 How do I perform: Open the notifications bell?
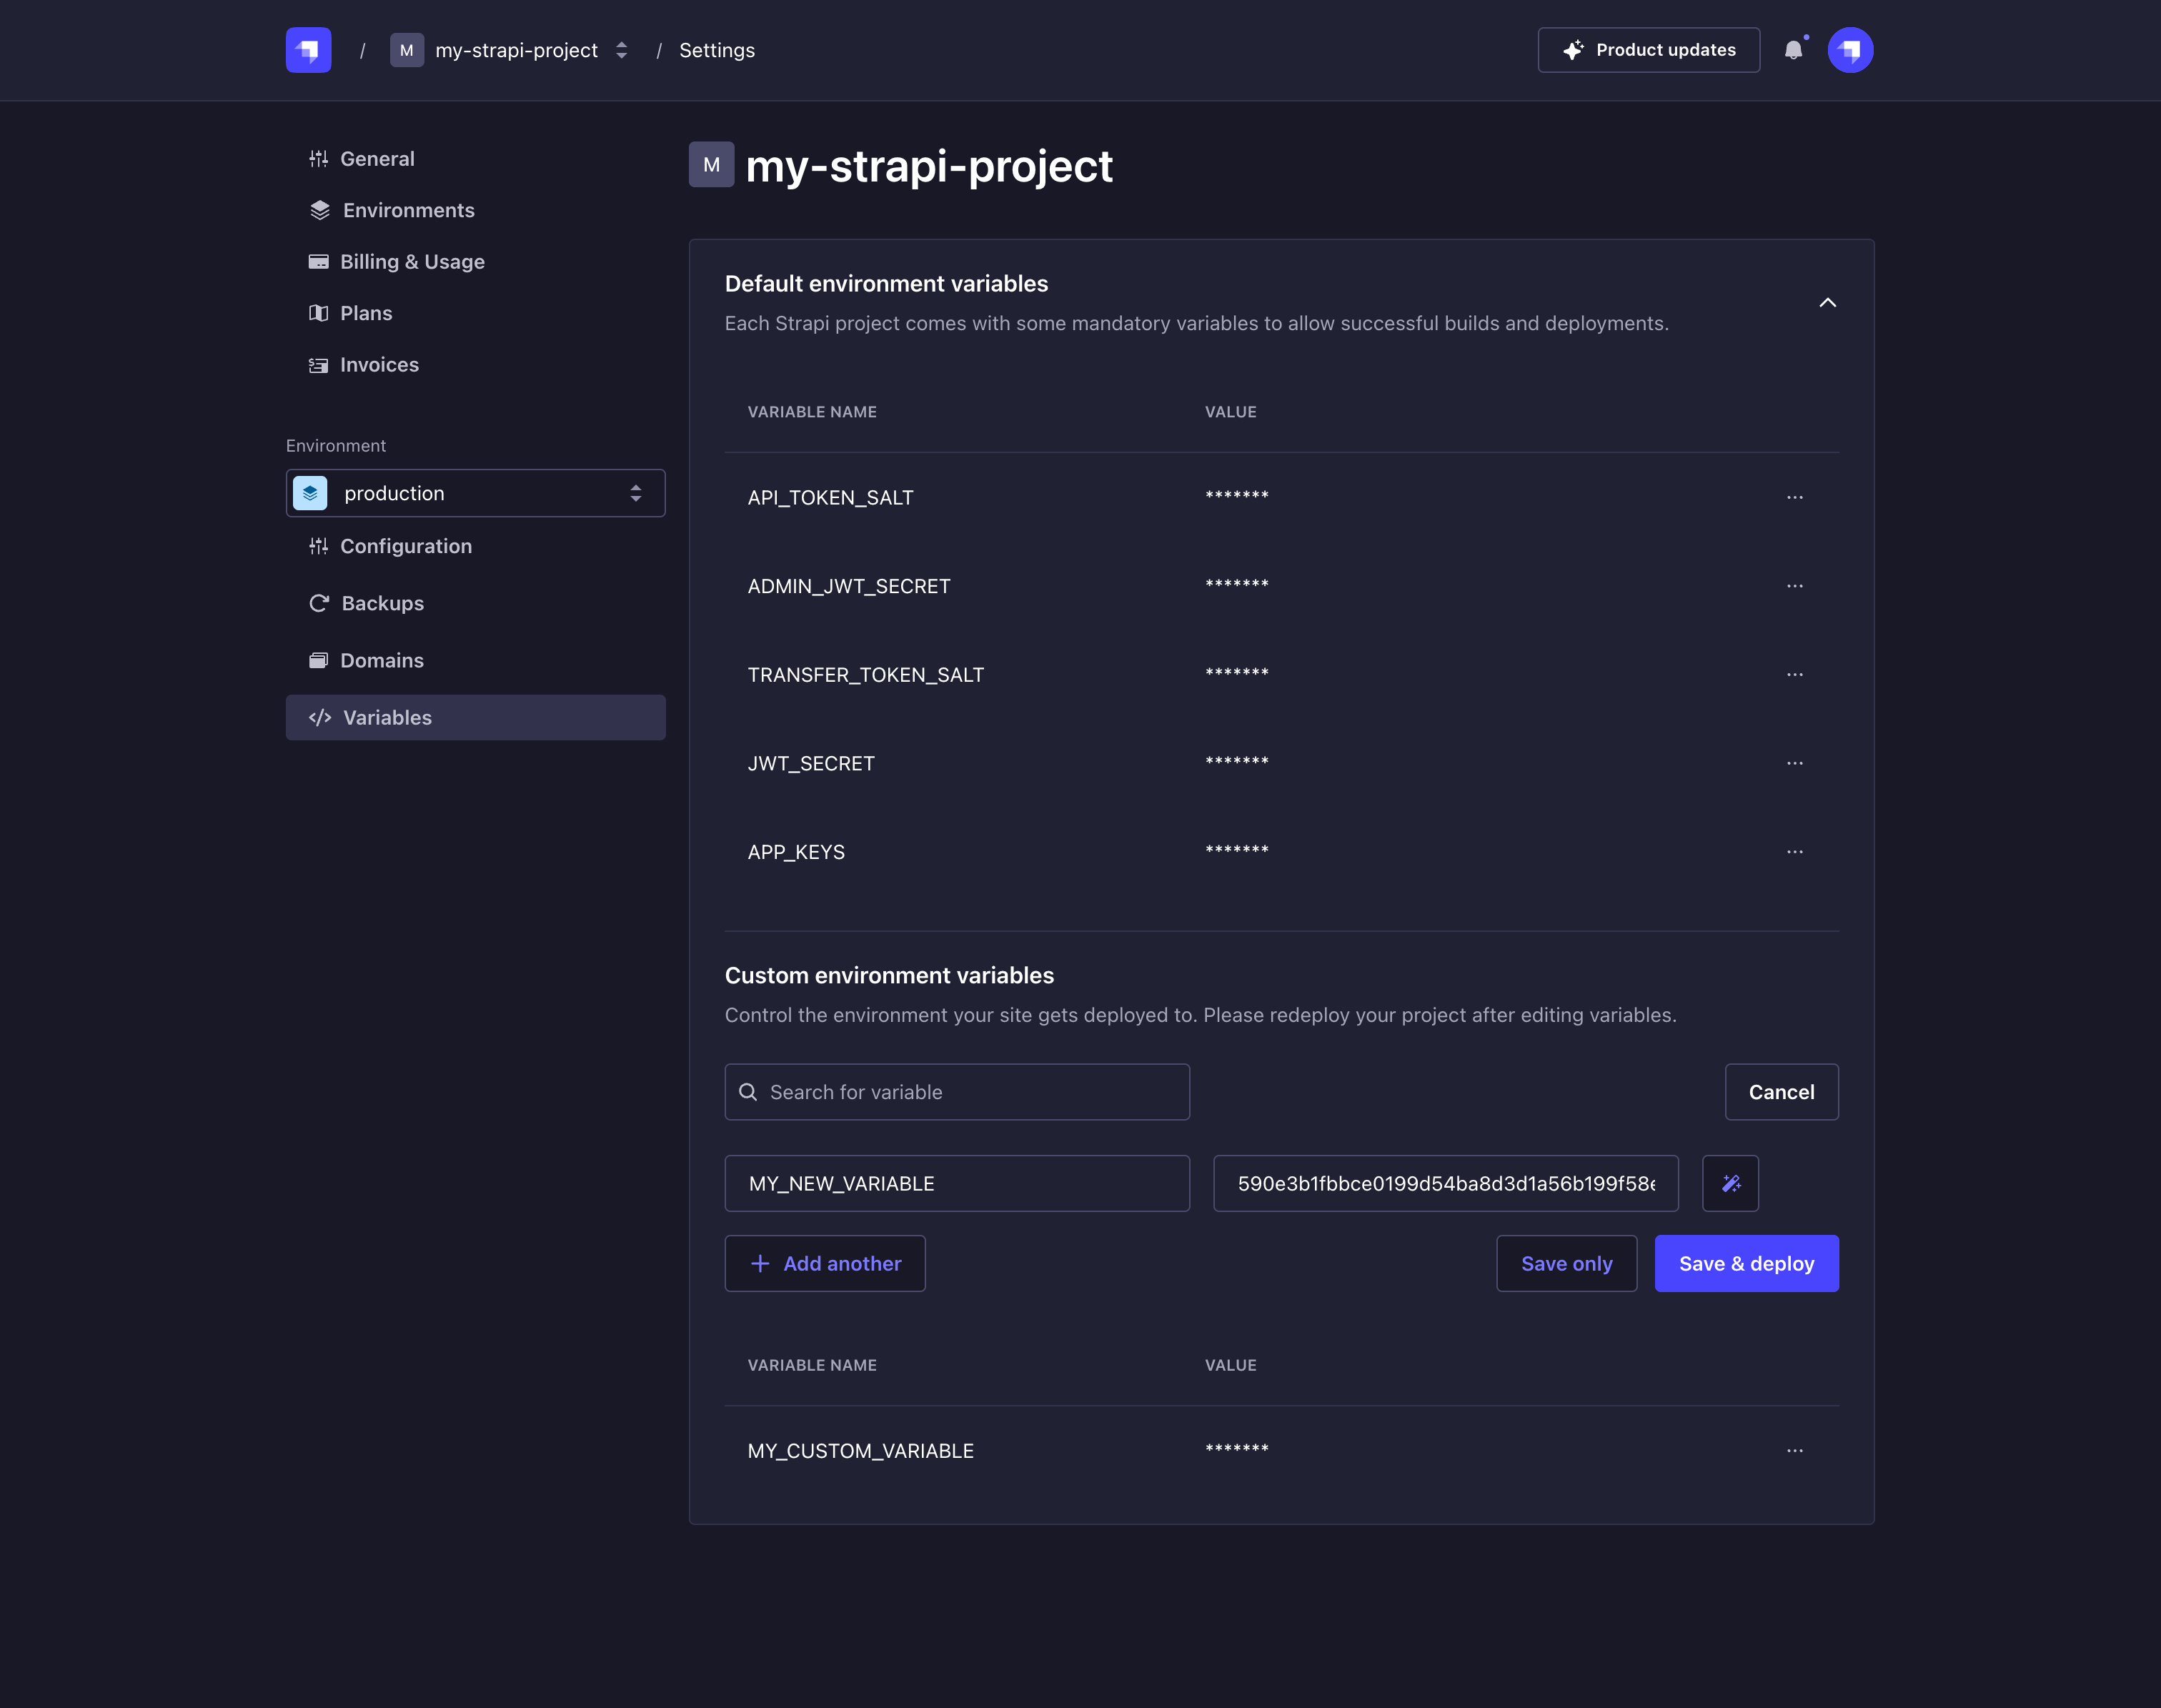(1794, 49)
